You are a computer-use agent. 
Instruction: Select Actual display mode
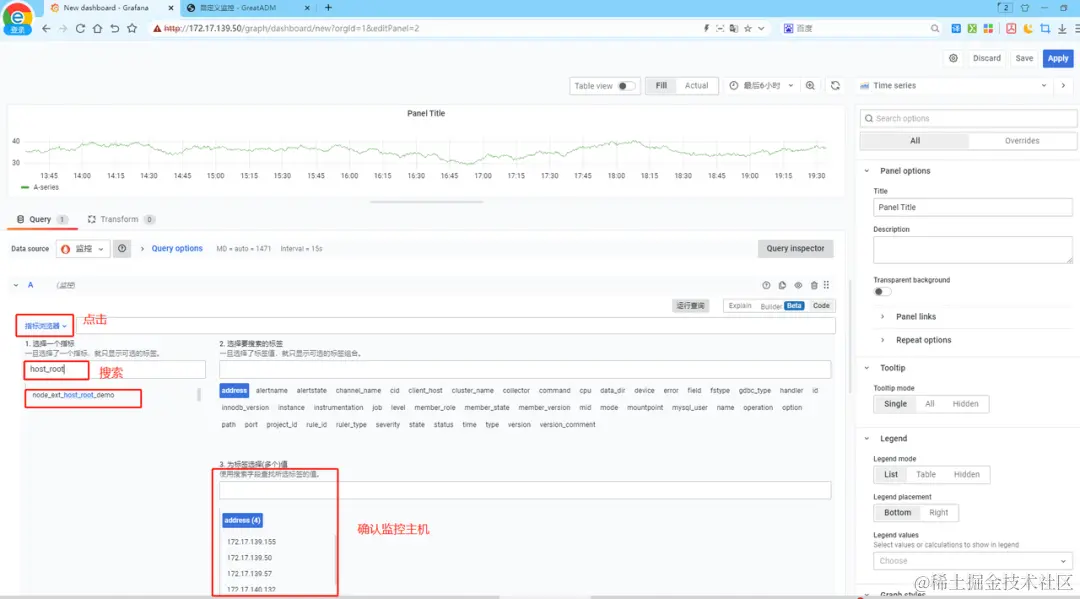click(x=696, y=85)
